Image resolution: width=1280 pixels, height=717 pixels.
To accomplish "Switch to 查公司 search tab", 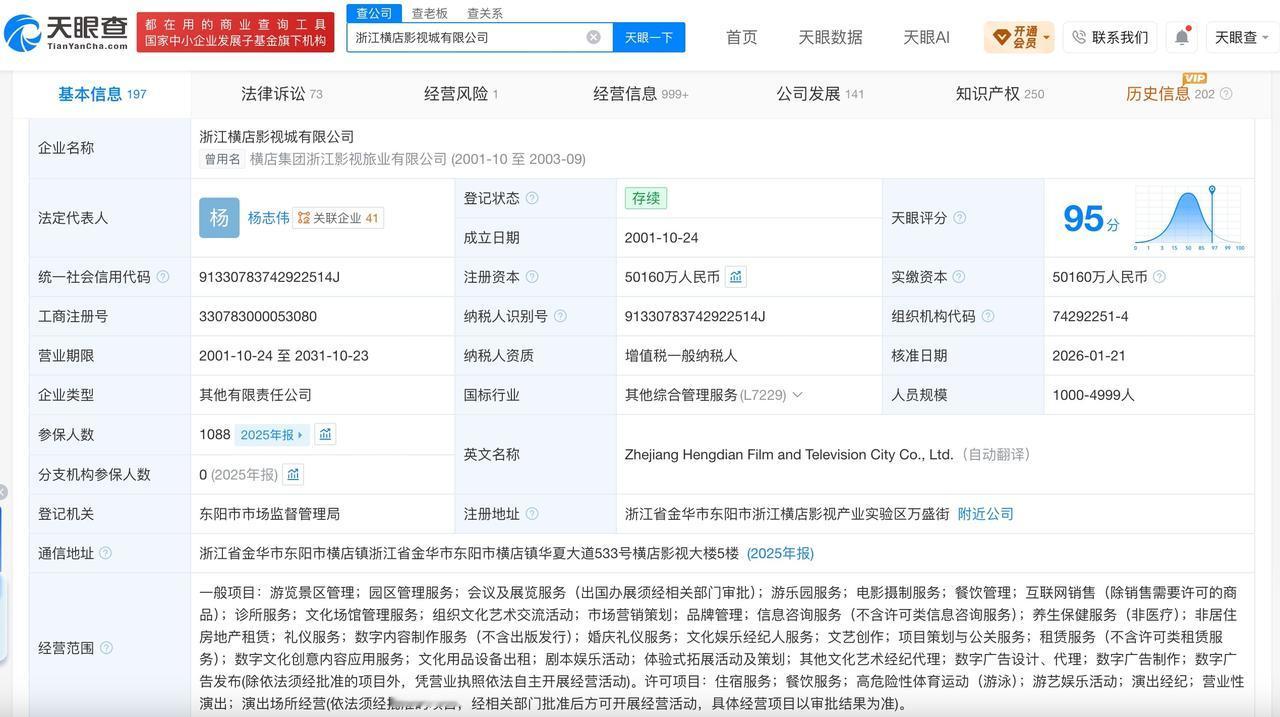I will coord(375,13).
